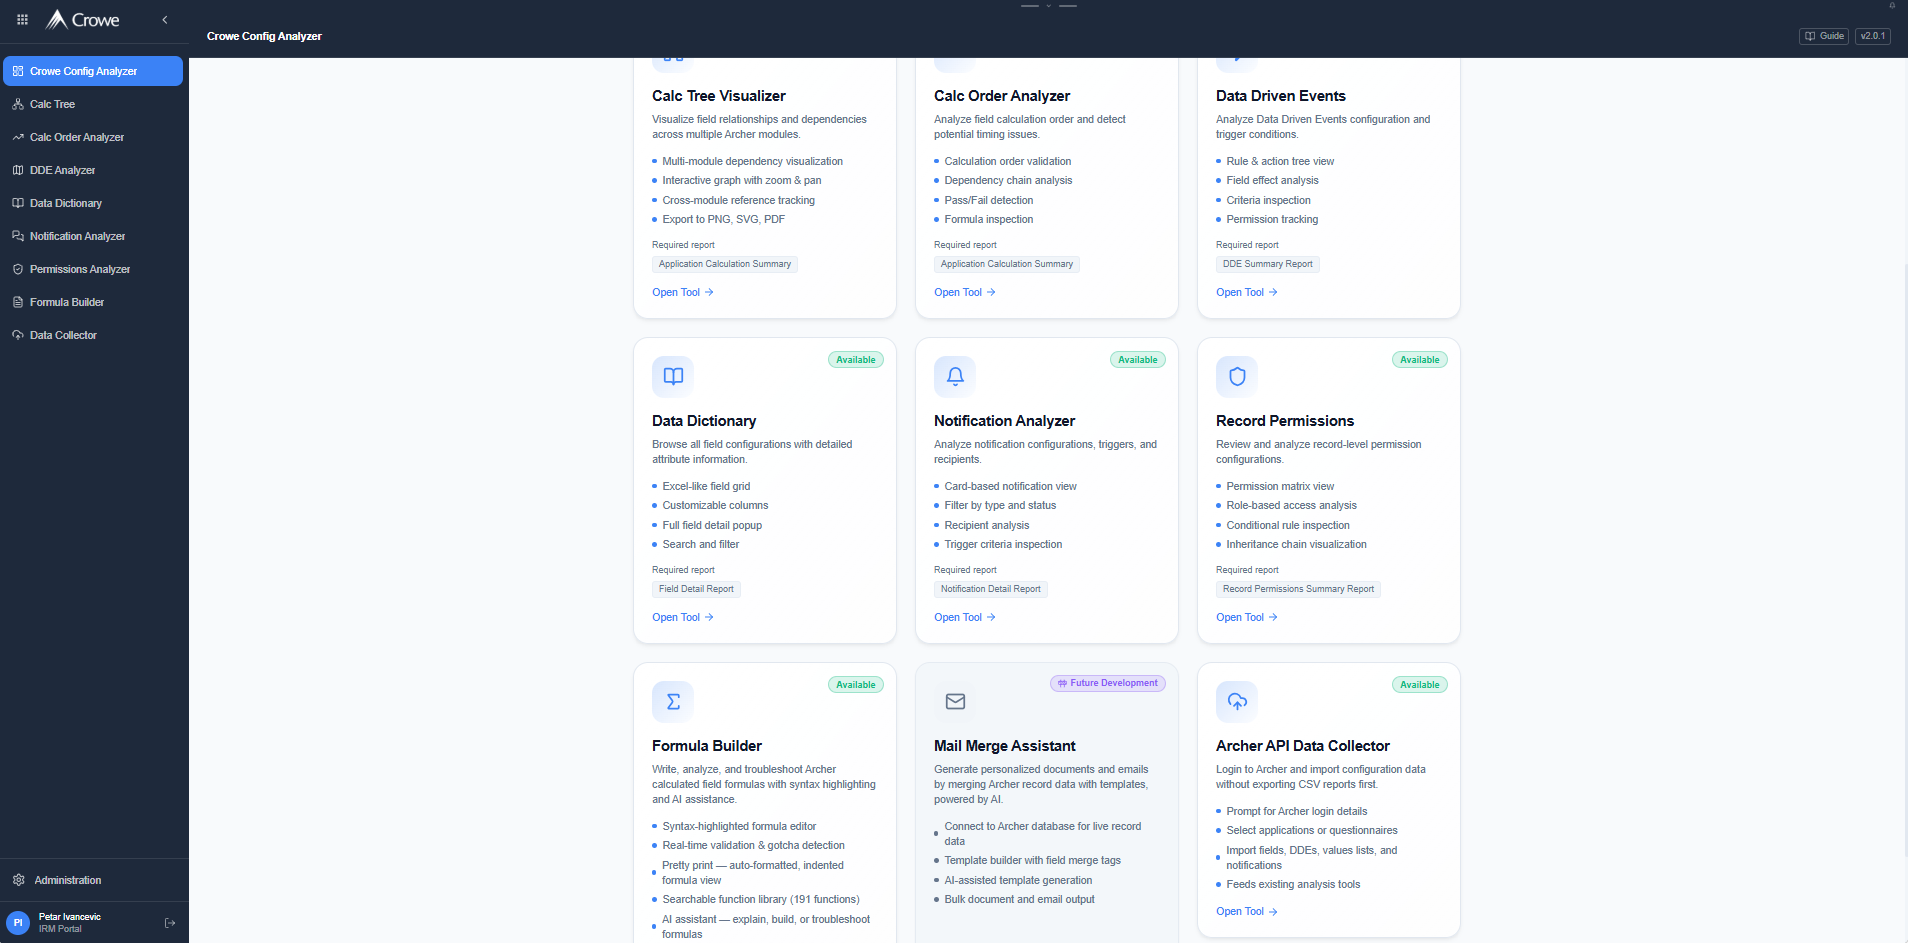The width and height of the screenshot is (1908, 943).
Task: Select Formula Builder sidebar item
Action: pyautogui.click(x=93, y=302)
